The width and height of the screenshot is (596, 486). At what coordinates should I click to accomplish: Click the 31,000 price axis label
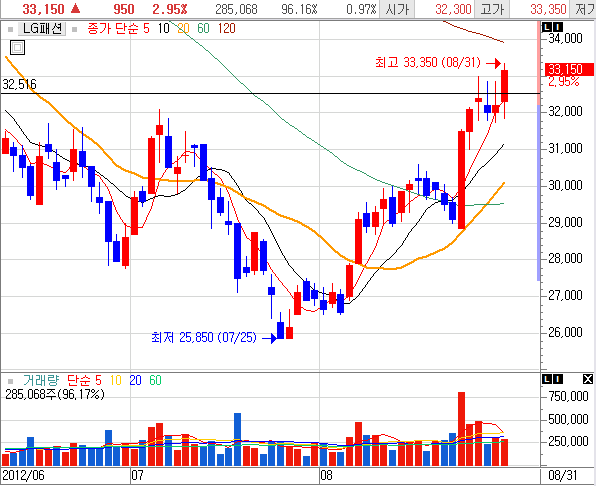tap(565, 148)
